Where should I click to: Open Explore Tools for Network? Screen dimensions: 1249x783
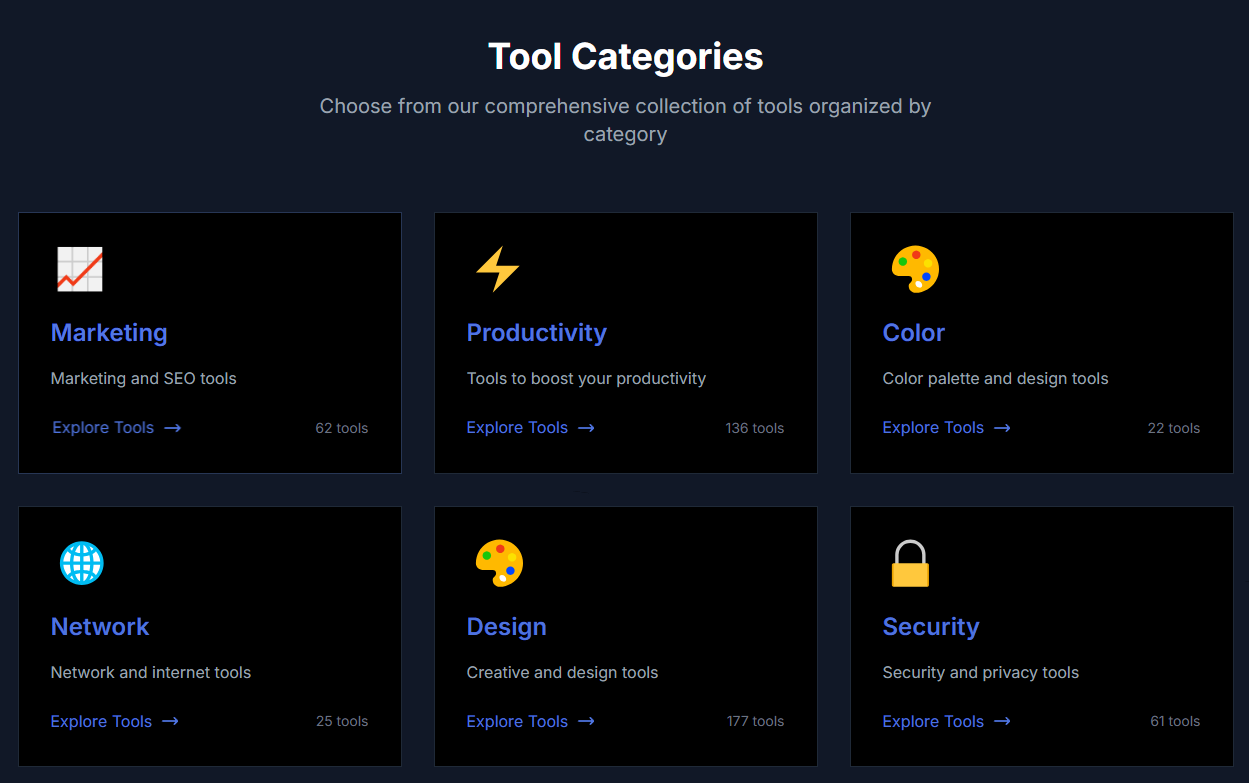(x=101, y=721)
